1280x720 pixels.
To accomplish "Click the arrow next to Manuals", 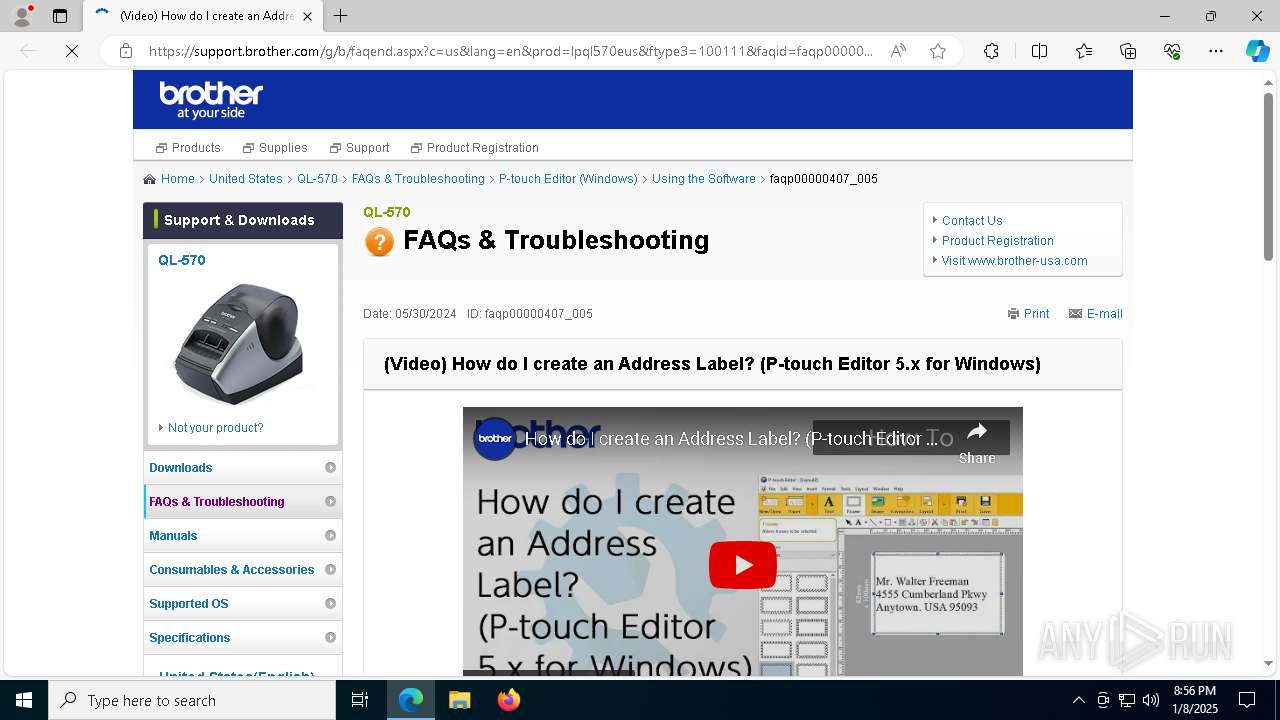I will [x=330, y=536].
